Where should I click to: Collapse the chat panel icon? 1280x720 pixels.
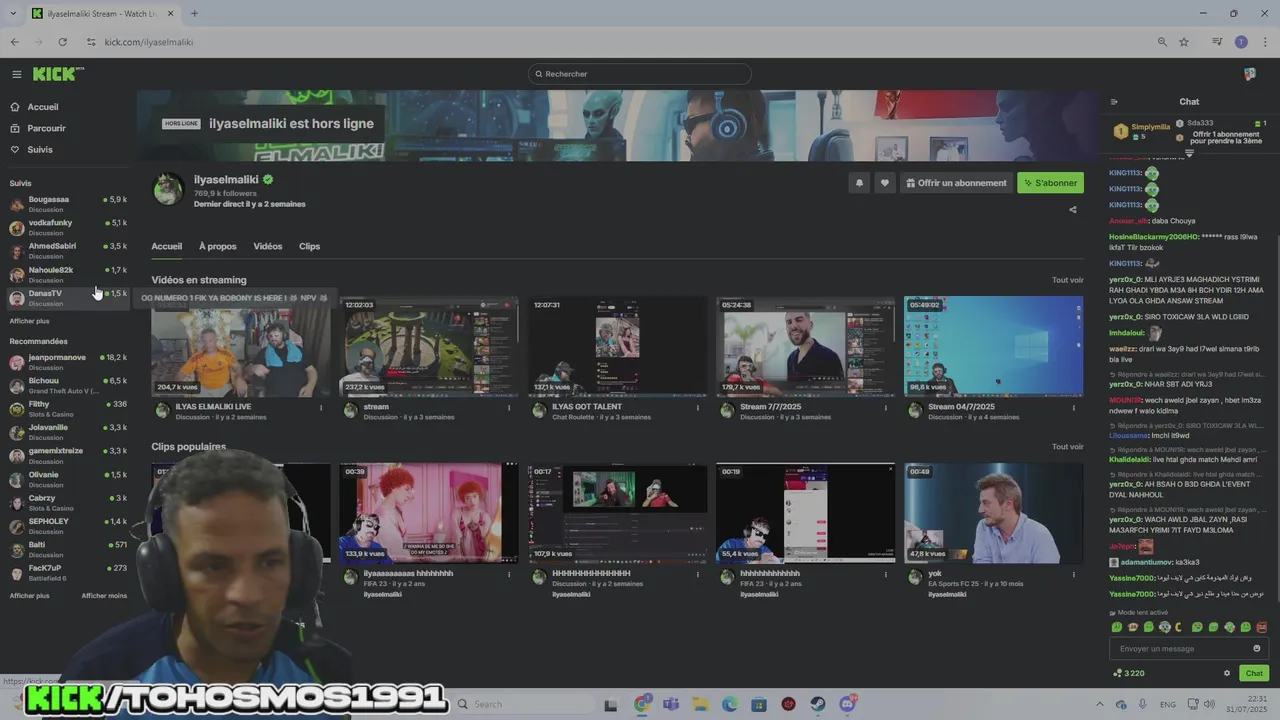(1114, 101)
